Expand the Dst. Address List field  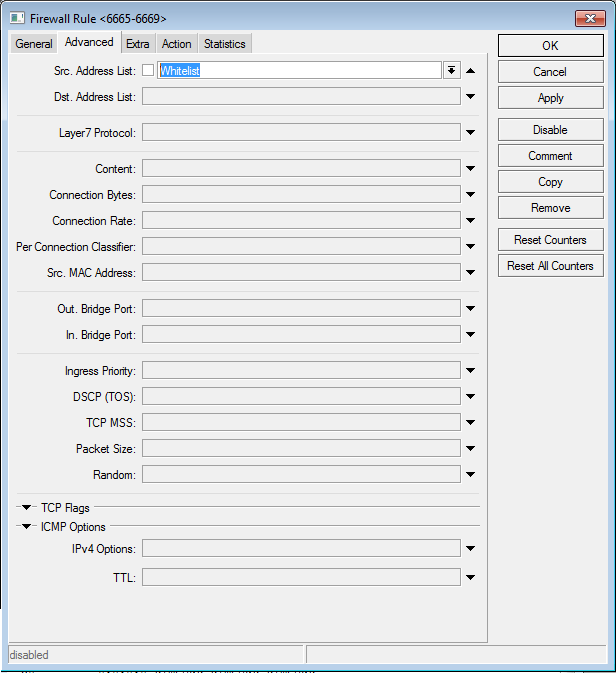[x=470, y=97]
